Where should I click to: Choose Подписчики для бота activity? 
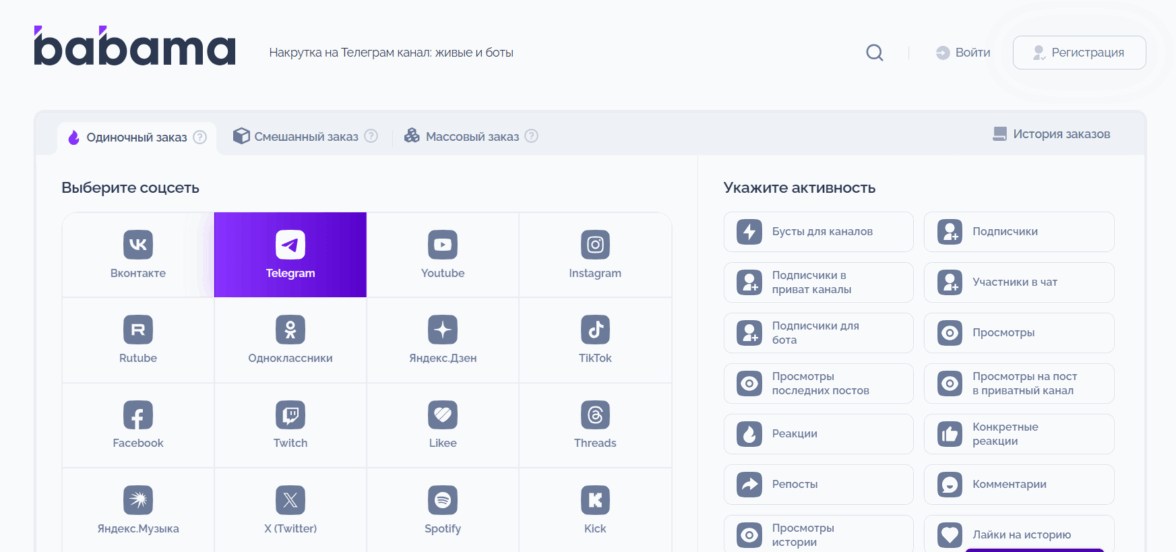click(818, 333)
